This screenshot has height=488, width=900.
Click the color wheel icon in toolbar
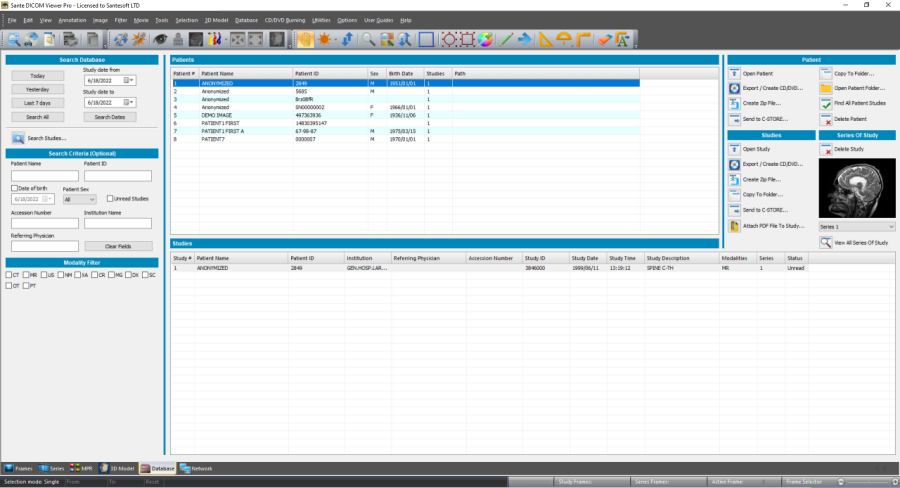pos(482,40)
